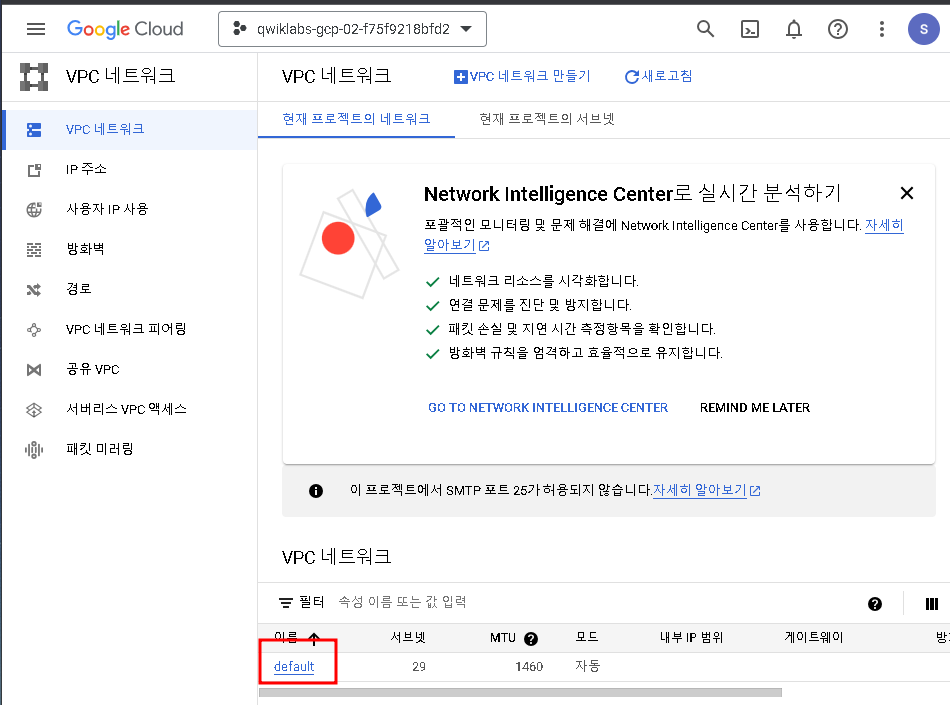
Task: Click the info icon in SMTP notice
Action: 316,491
